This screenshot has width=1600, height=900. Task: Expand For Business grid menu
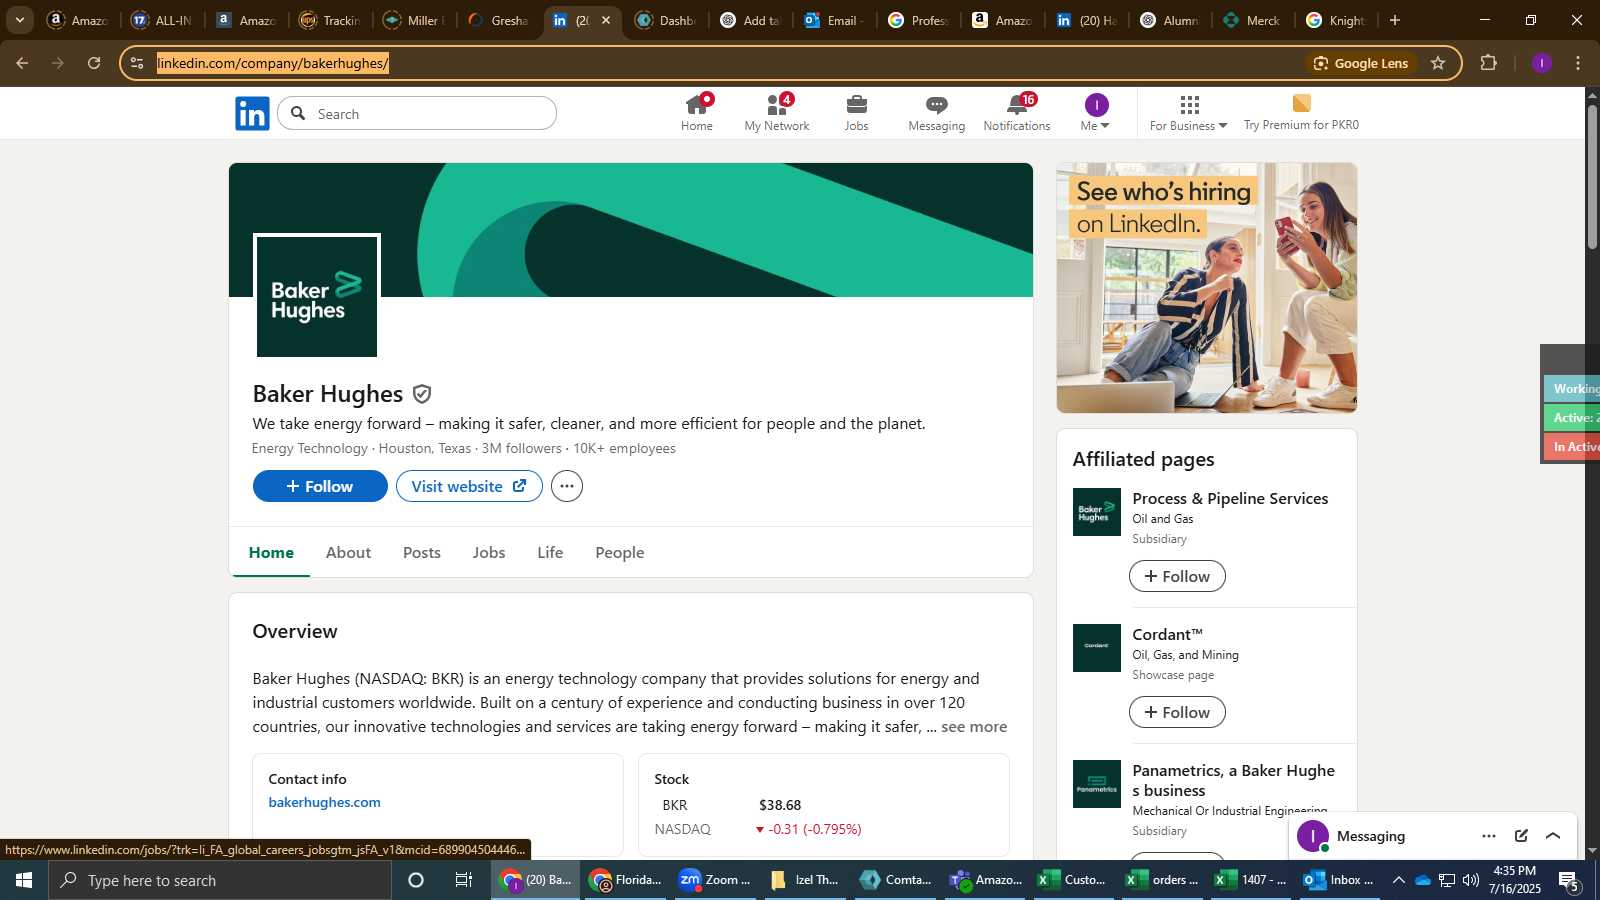point(1188,113)
